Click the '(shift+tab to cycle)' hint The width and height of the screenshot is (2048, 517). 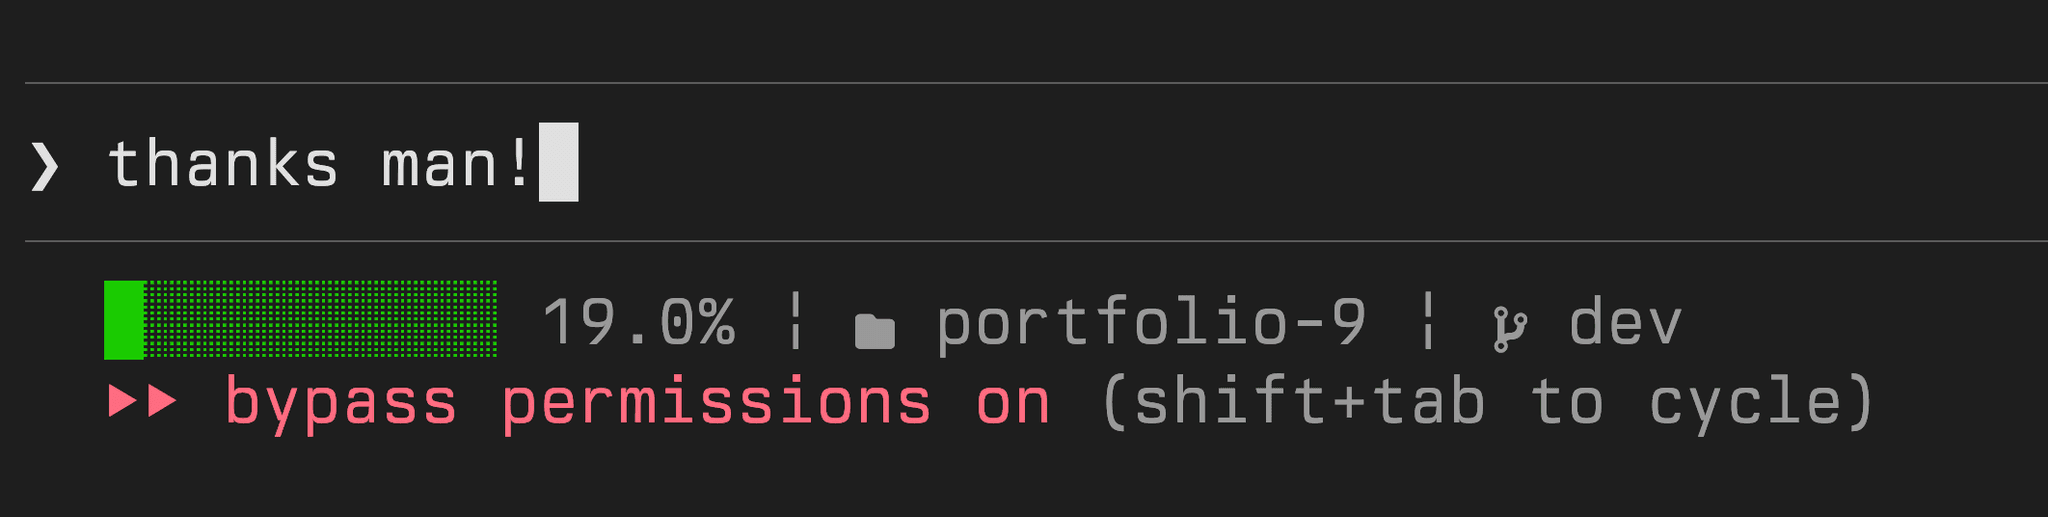pyautogui.click(x=1487, y=402)
